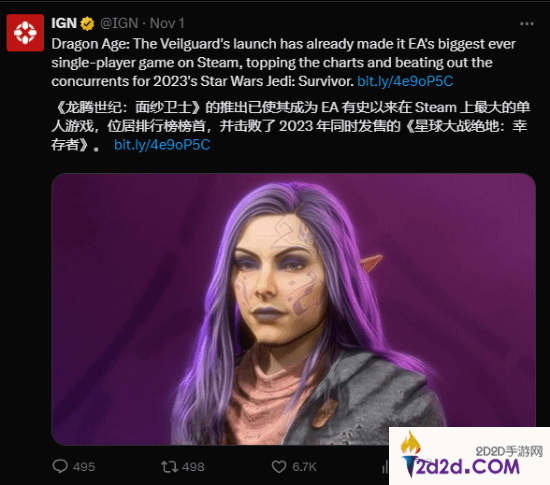Click the reply speech bubble icon

pos(60,466)
